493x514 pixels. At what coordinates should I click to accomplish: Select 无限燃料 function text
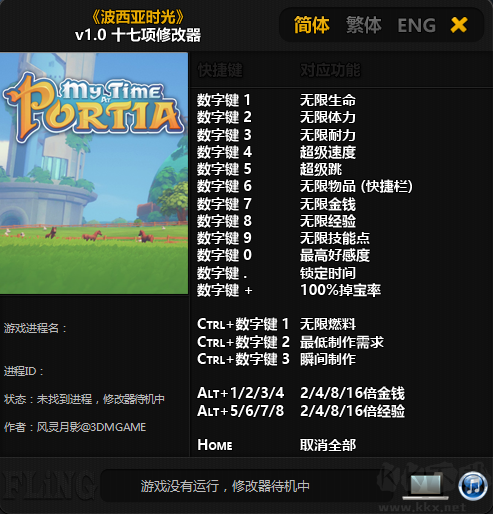point(328,324)
